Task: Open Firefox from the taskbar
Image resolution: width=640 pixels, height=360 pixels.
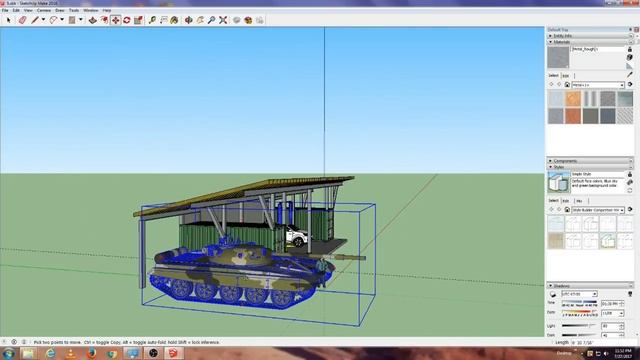Action: 91,353
